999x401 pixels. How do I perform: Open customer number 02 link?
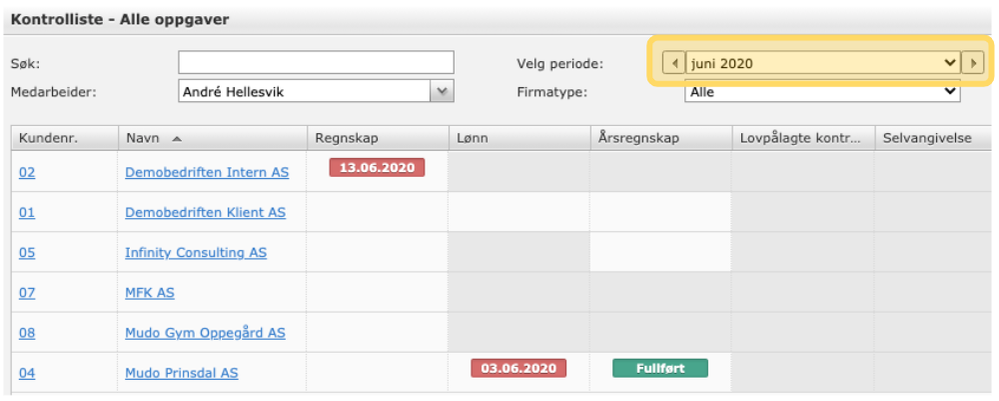(27, 172)
